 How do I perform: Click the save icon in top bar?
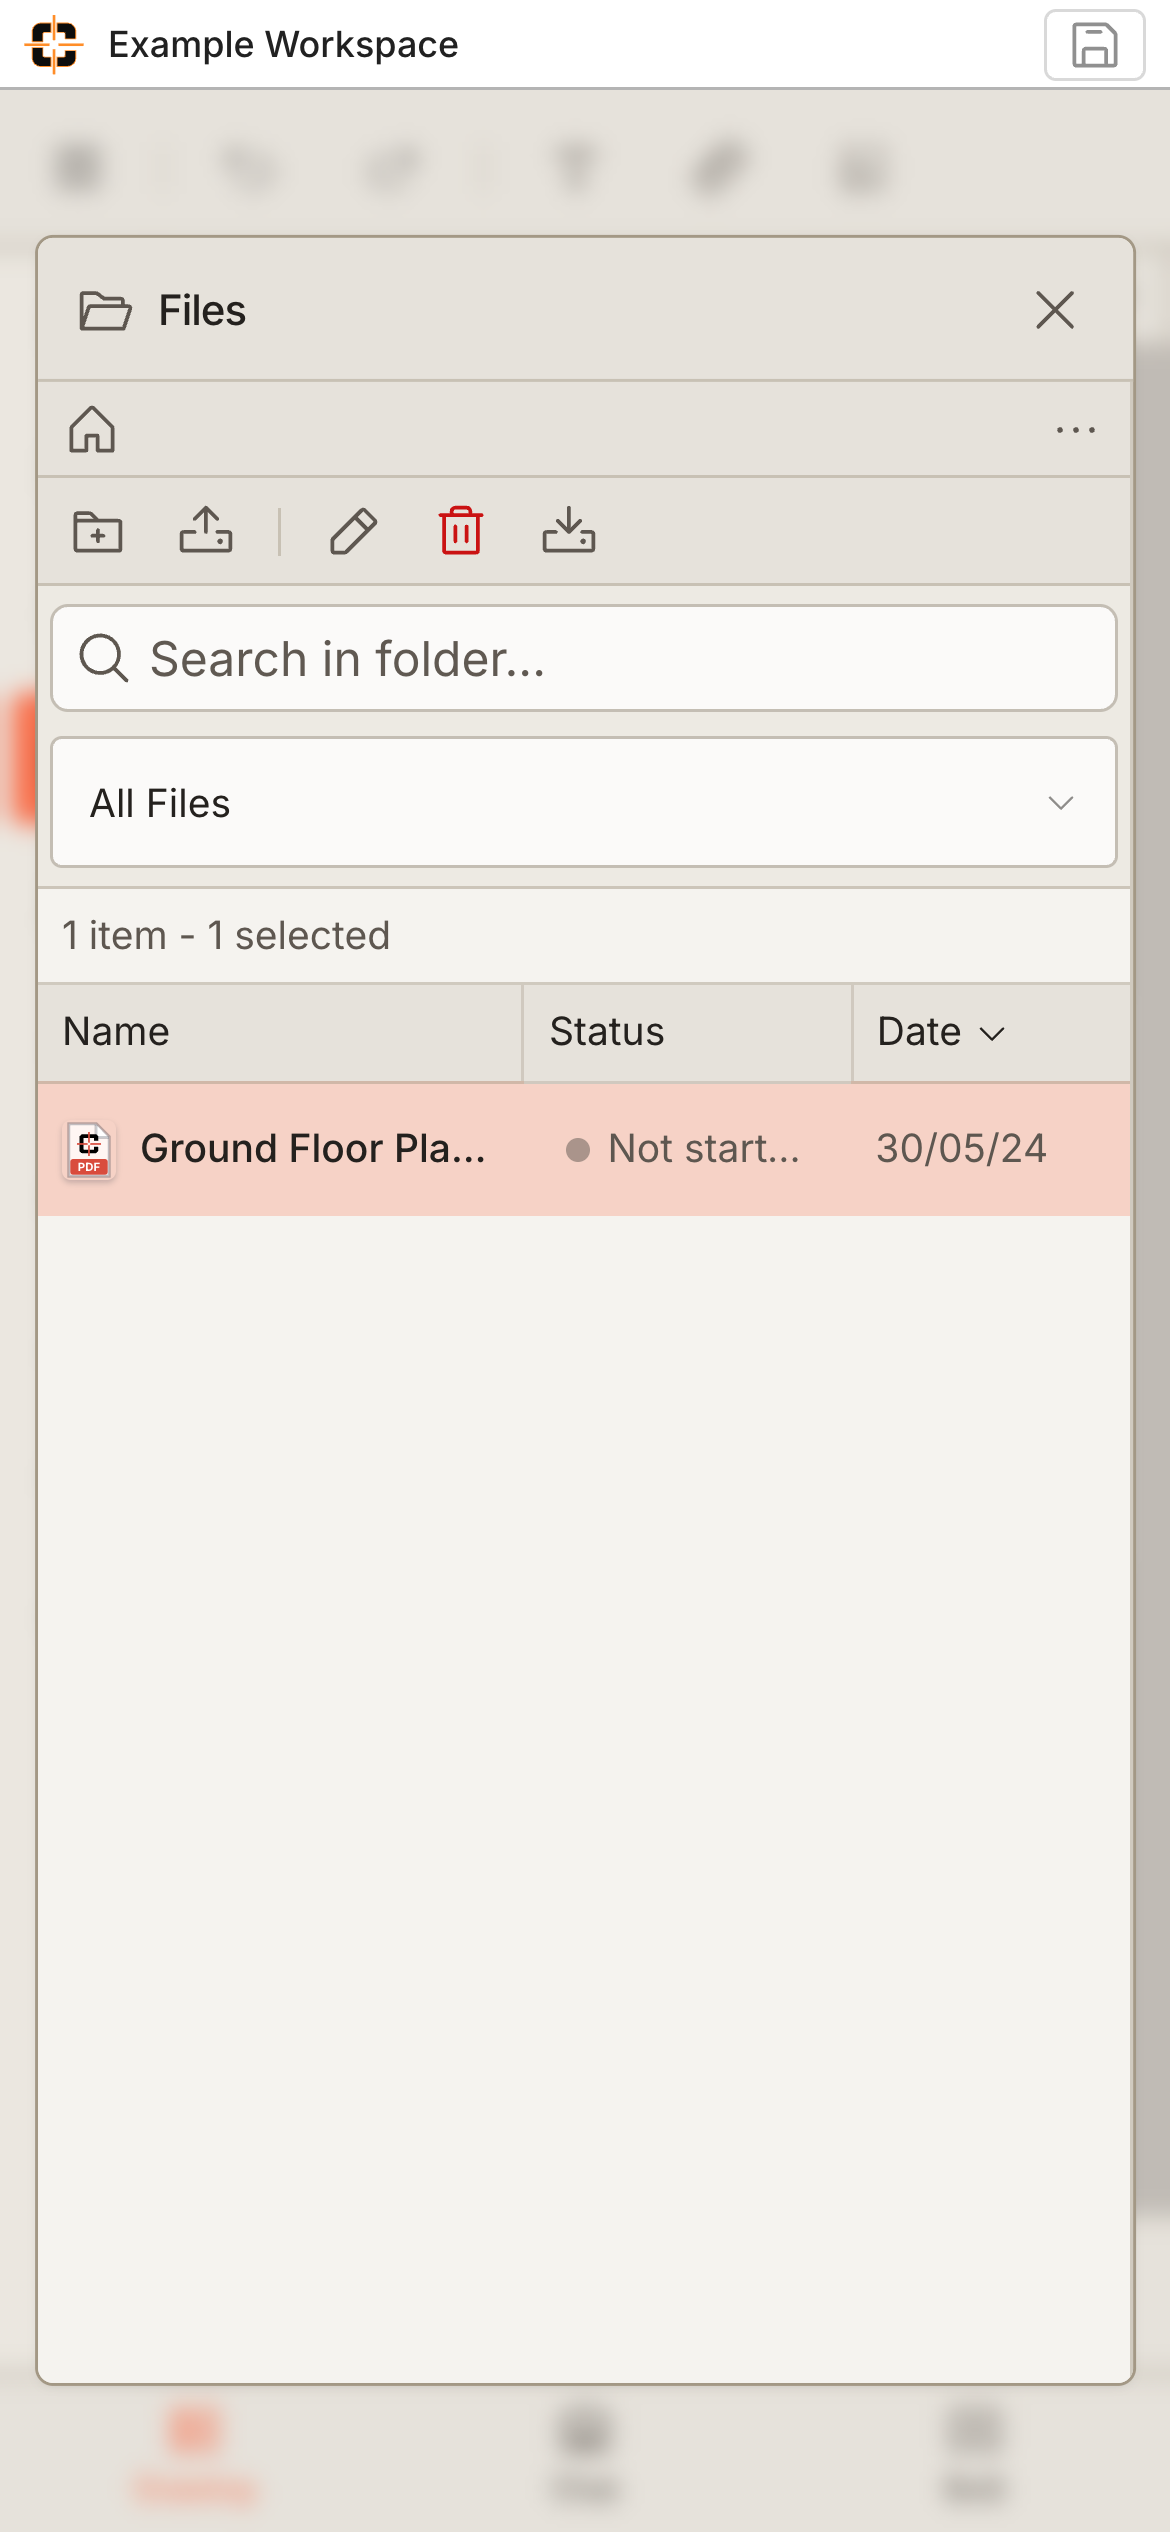pos(1094,45)
